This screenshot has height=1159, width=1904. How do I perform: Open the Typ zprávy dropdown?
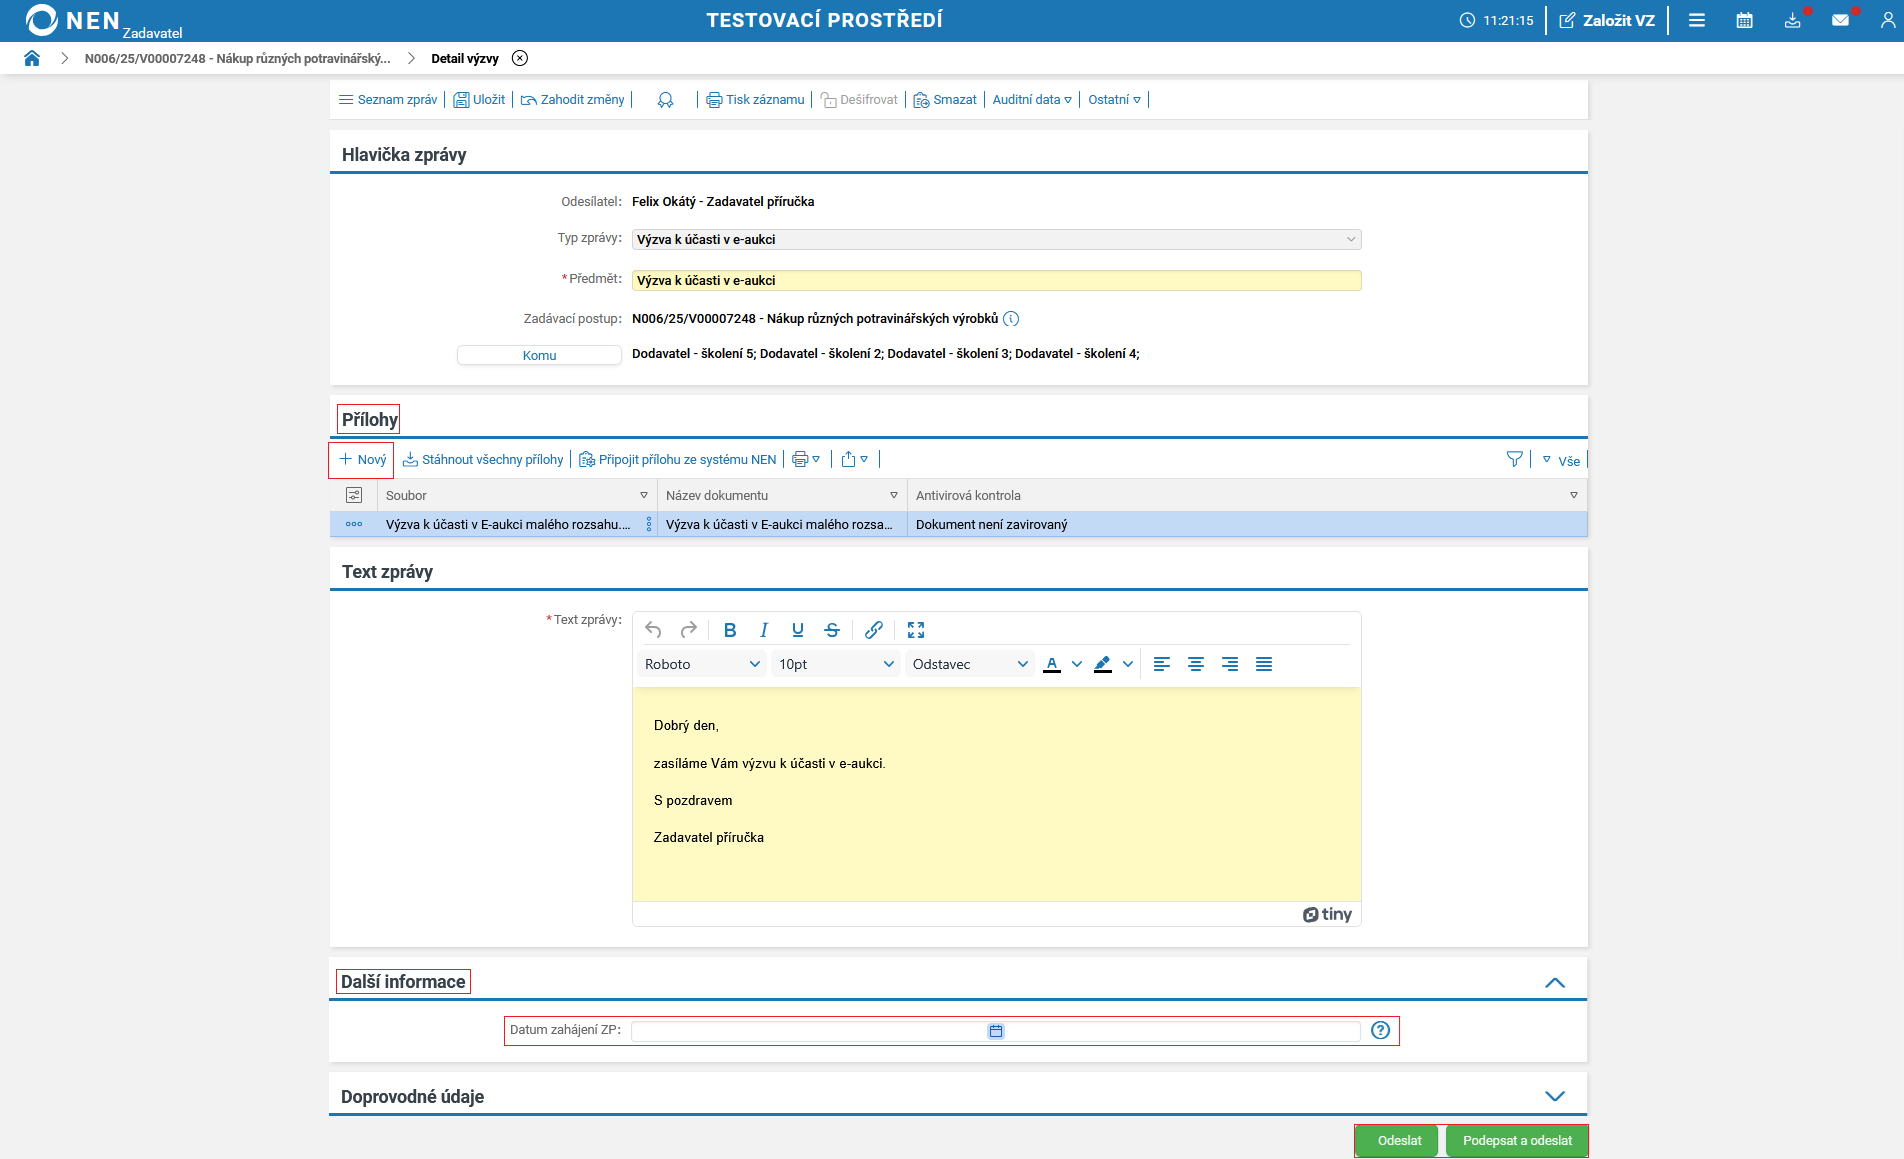[996, 240]
